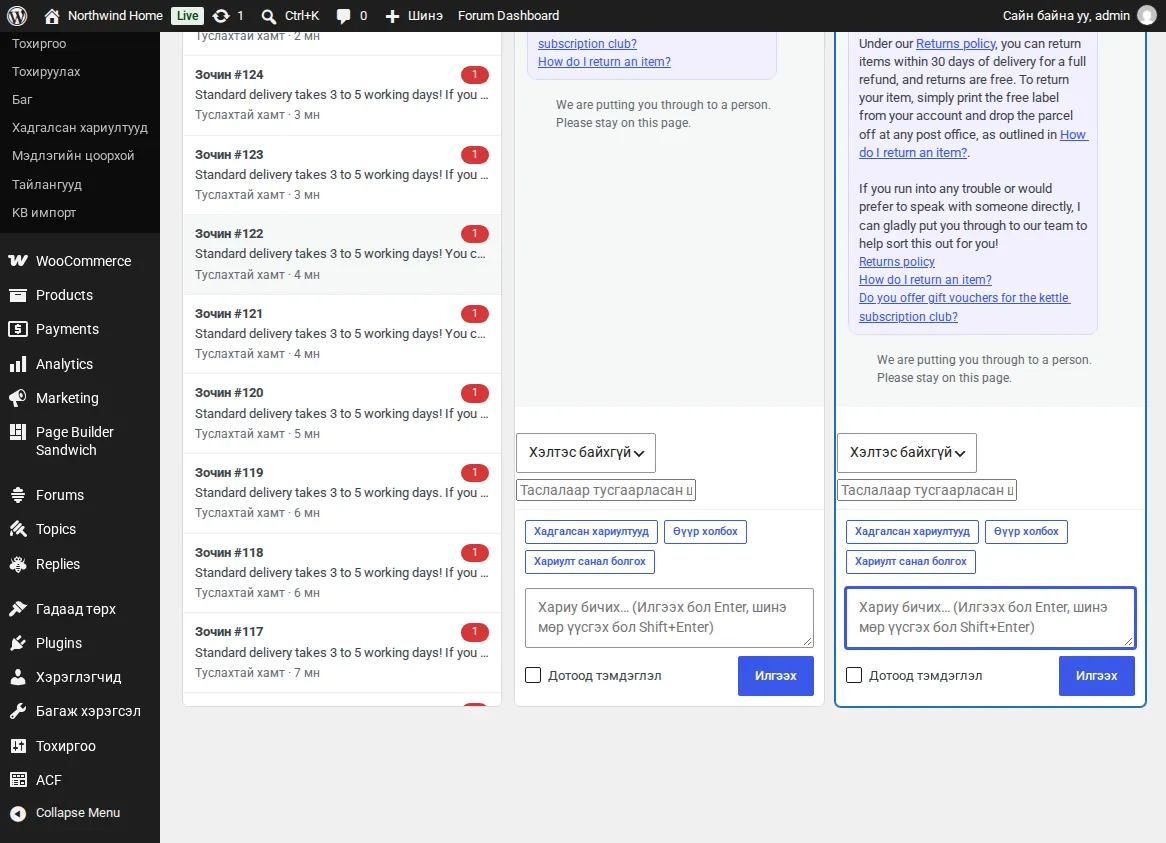Viewport: 1166px width, 843px height.
Task: Open the Баг submenu item
Action: 22,100
